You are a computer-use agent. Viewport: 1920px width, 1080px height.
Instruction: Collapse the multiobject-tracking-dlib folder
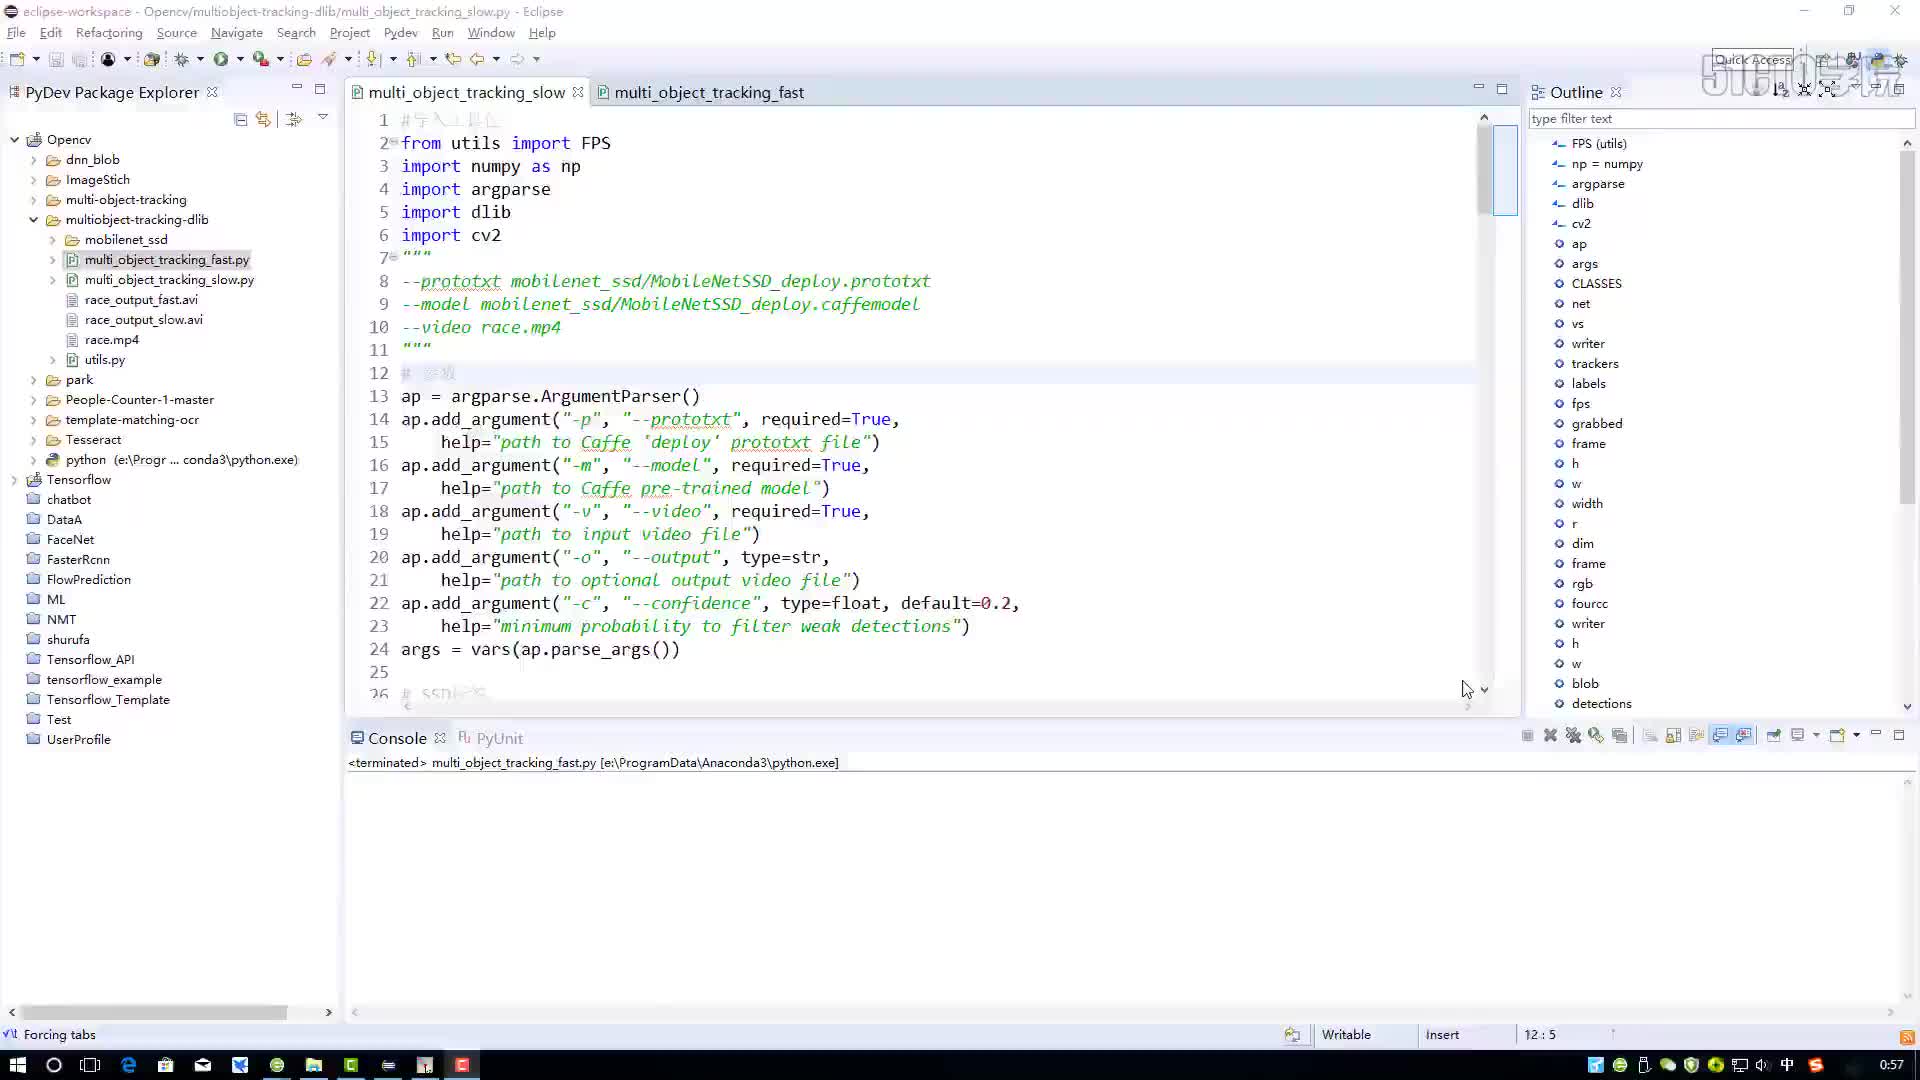pyautogui.click(x=34, y=220)
